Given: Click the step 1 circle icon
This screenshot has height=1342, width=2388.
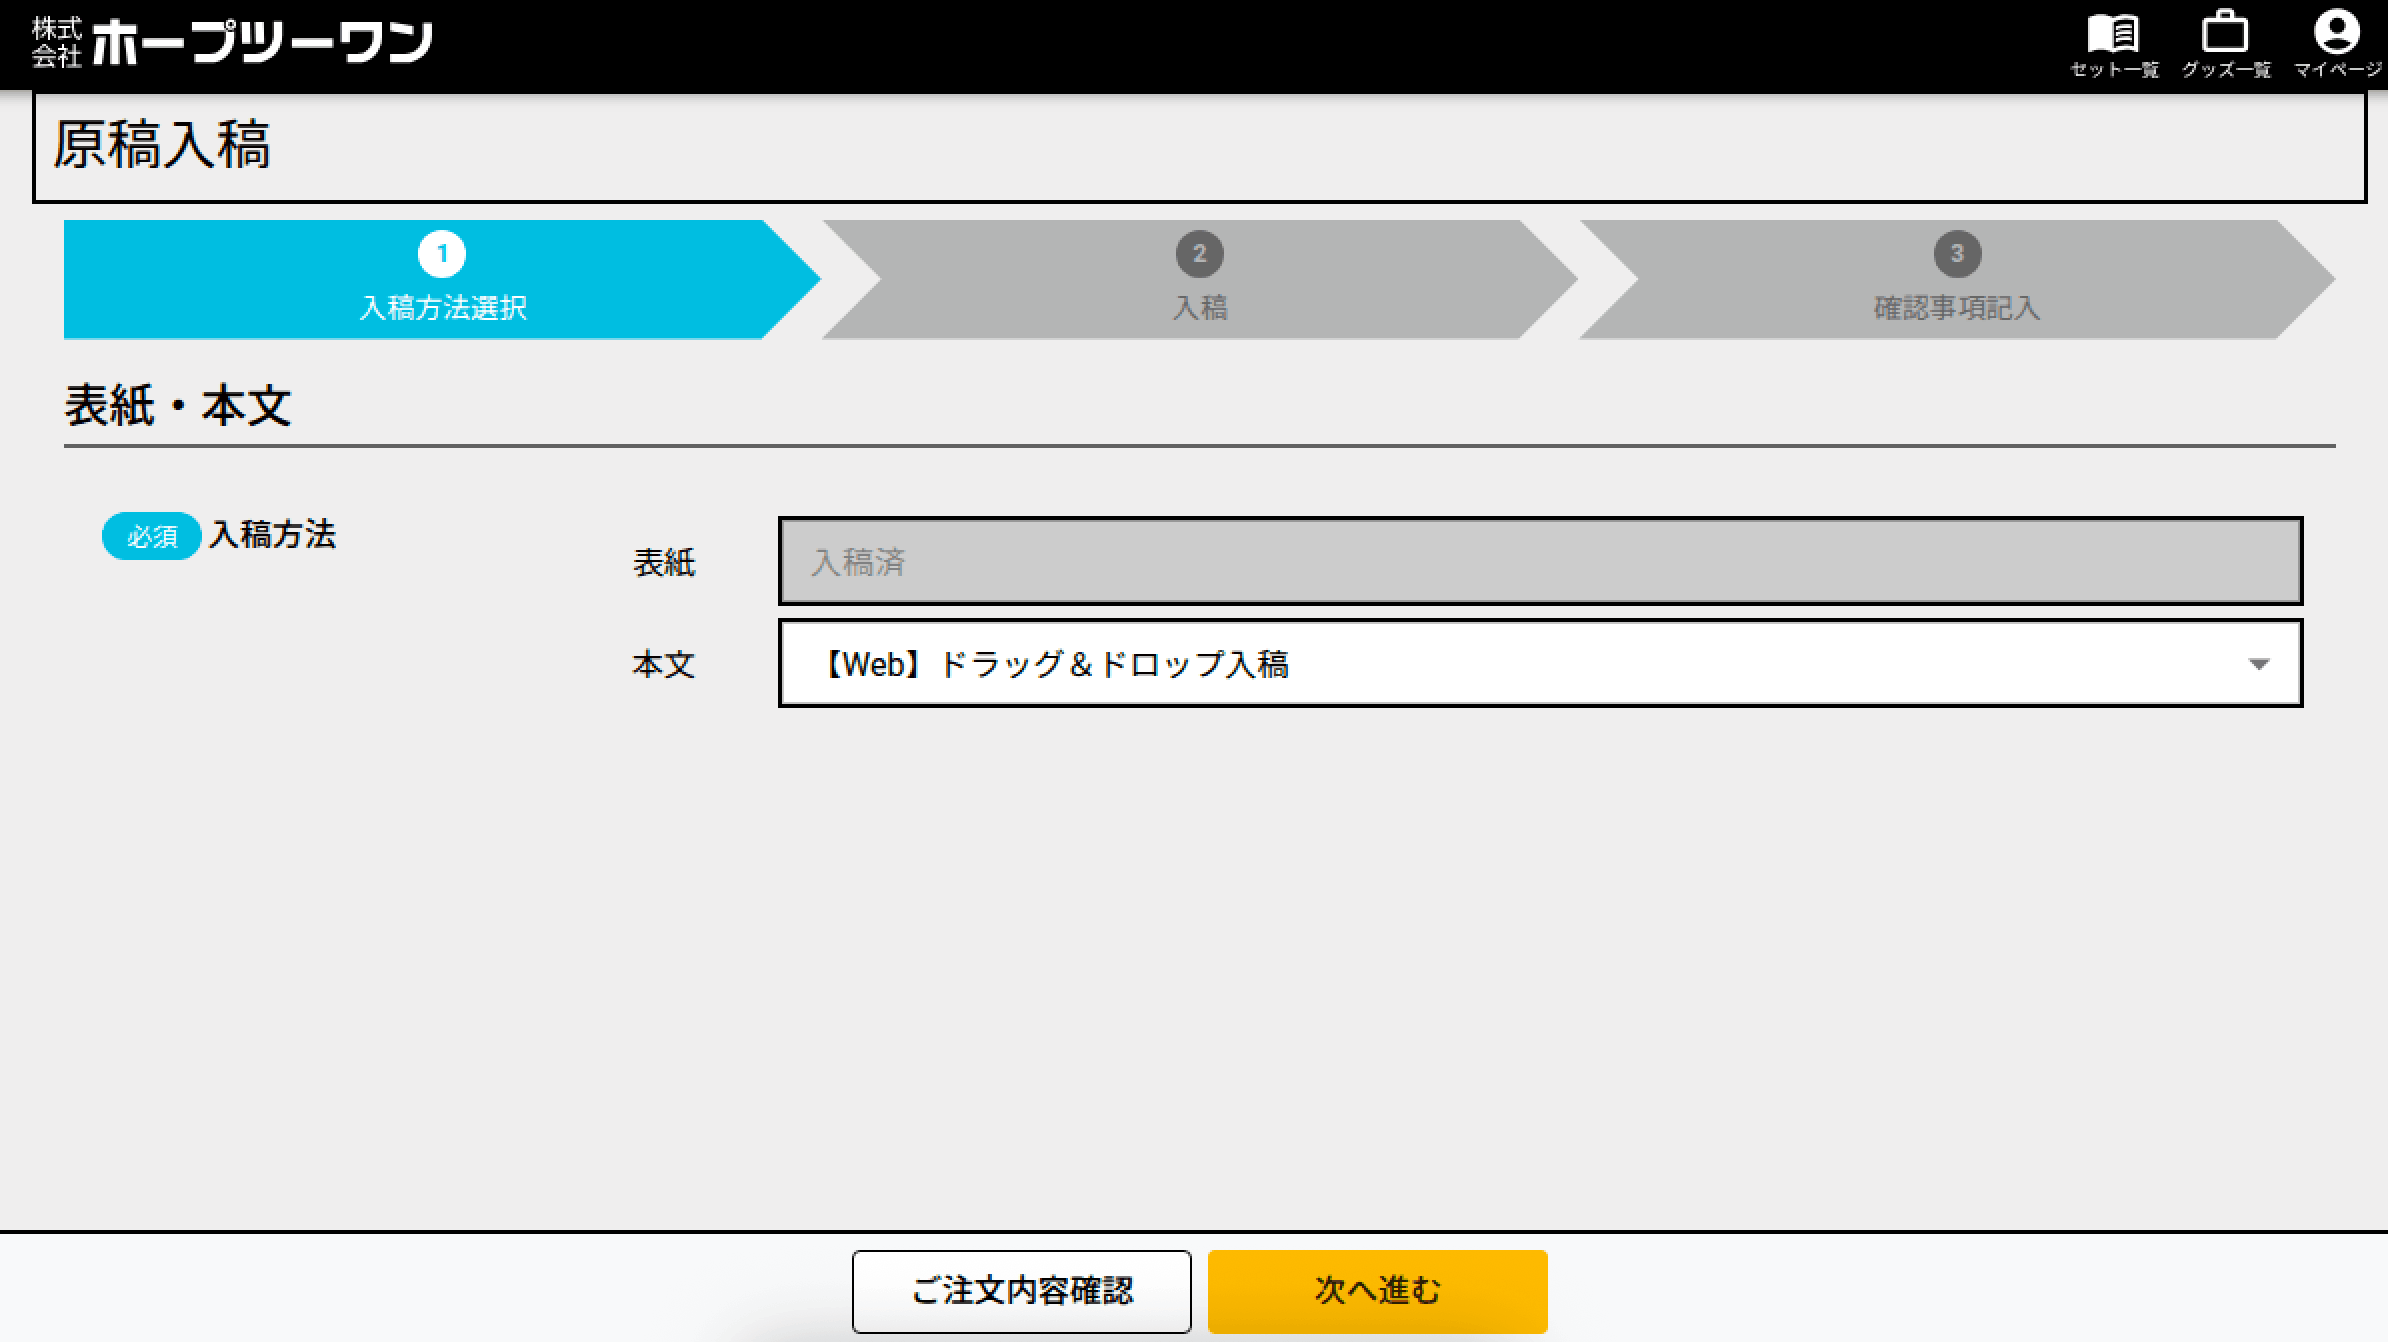Looking at the screenshot, I should pyautogui.click(x=442, y=254).
